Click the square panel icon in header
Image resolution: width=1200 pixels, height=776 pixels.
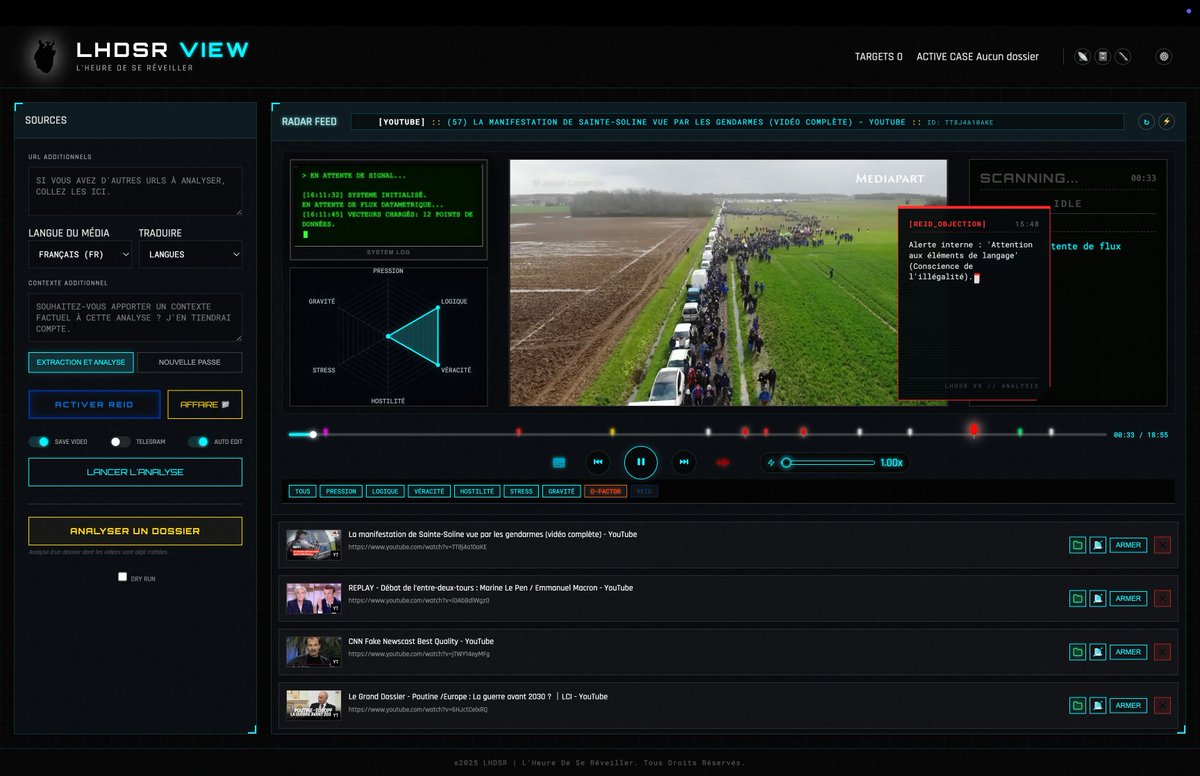(1103, 57)
